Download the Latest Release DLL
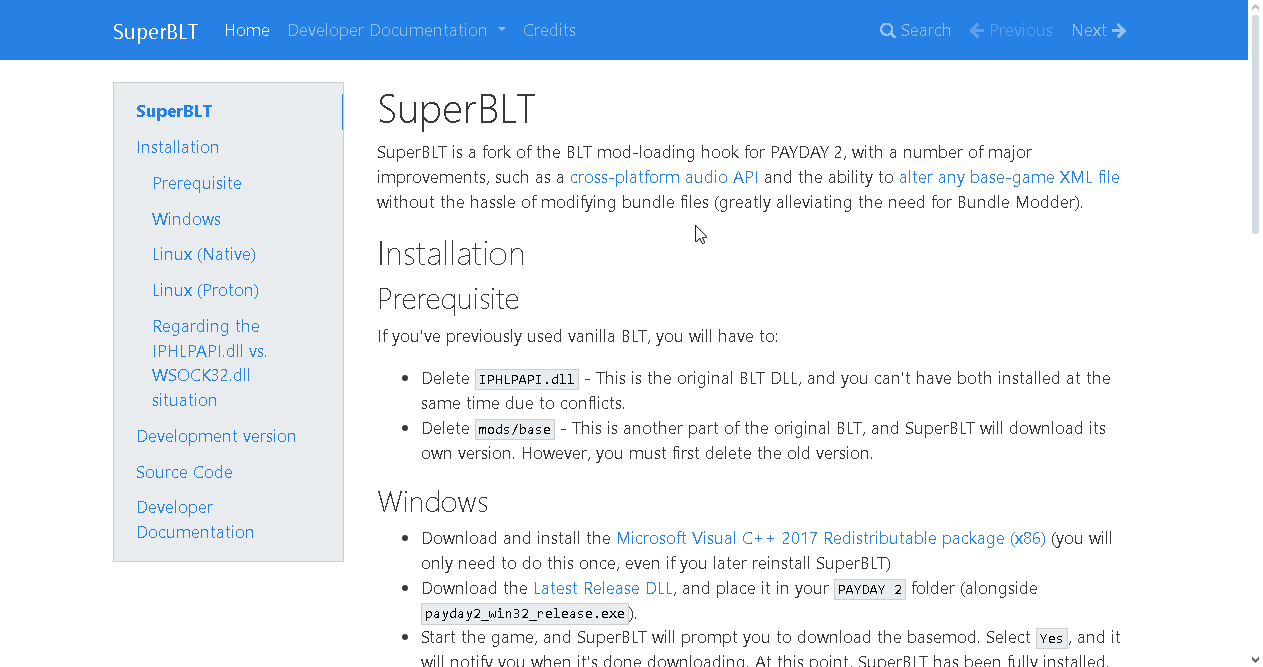 (603, 588)
